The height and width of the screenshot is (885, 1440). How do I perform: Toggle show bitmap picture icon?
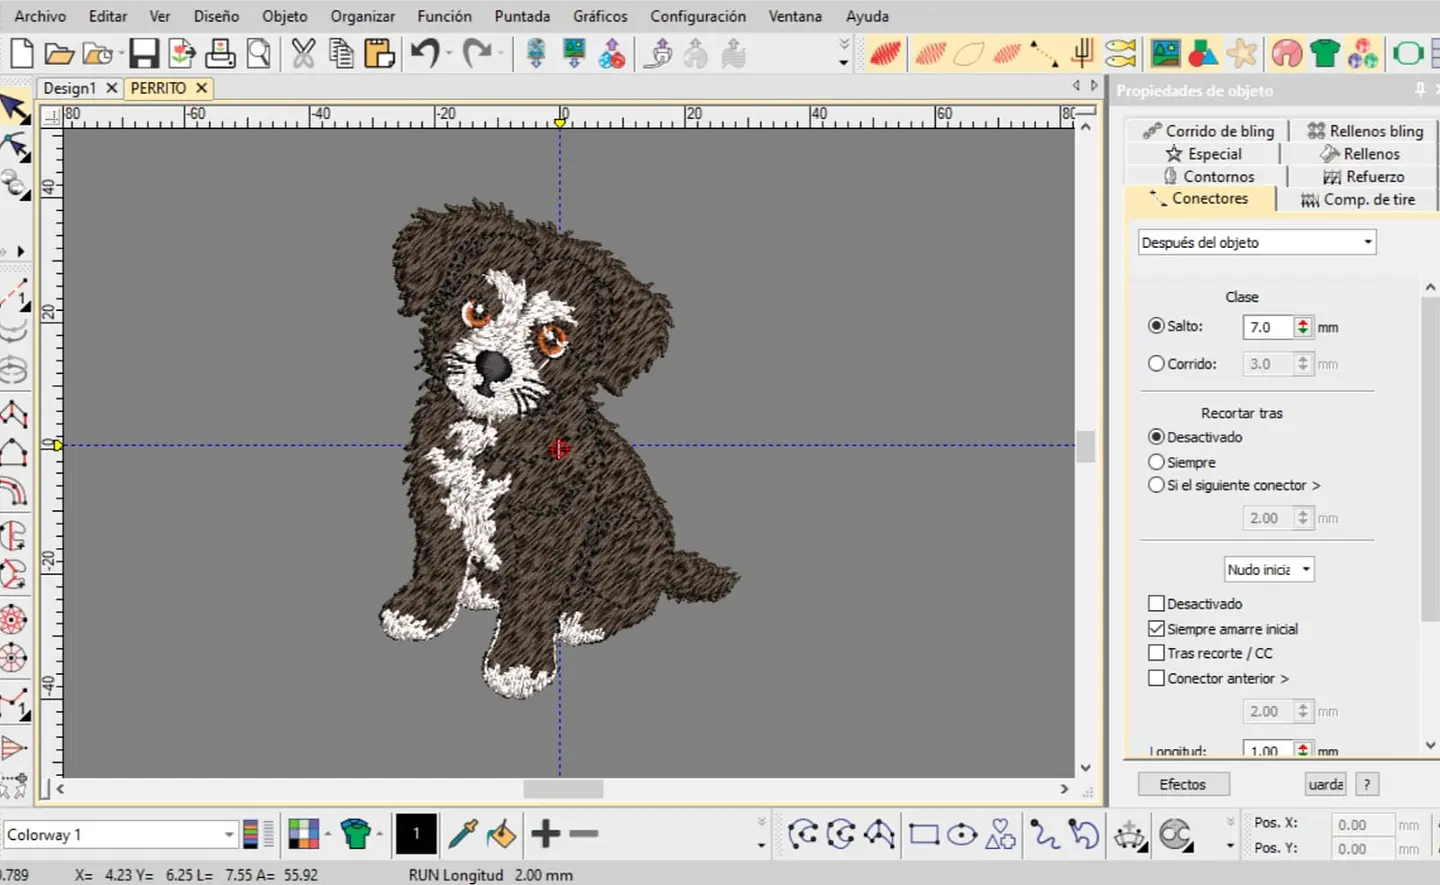pos(1166,53)
